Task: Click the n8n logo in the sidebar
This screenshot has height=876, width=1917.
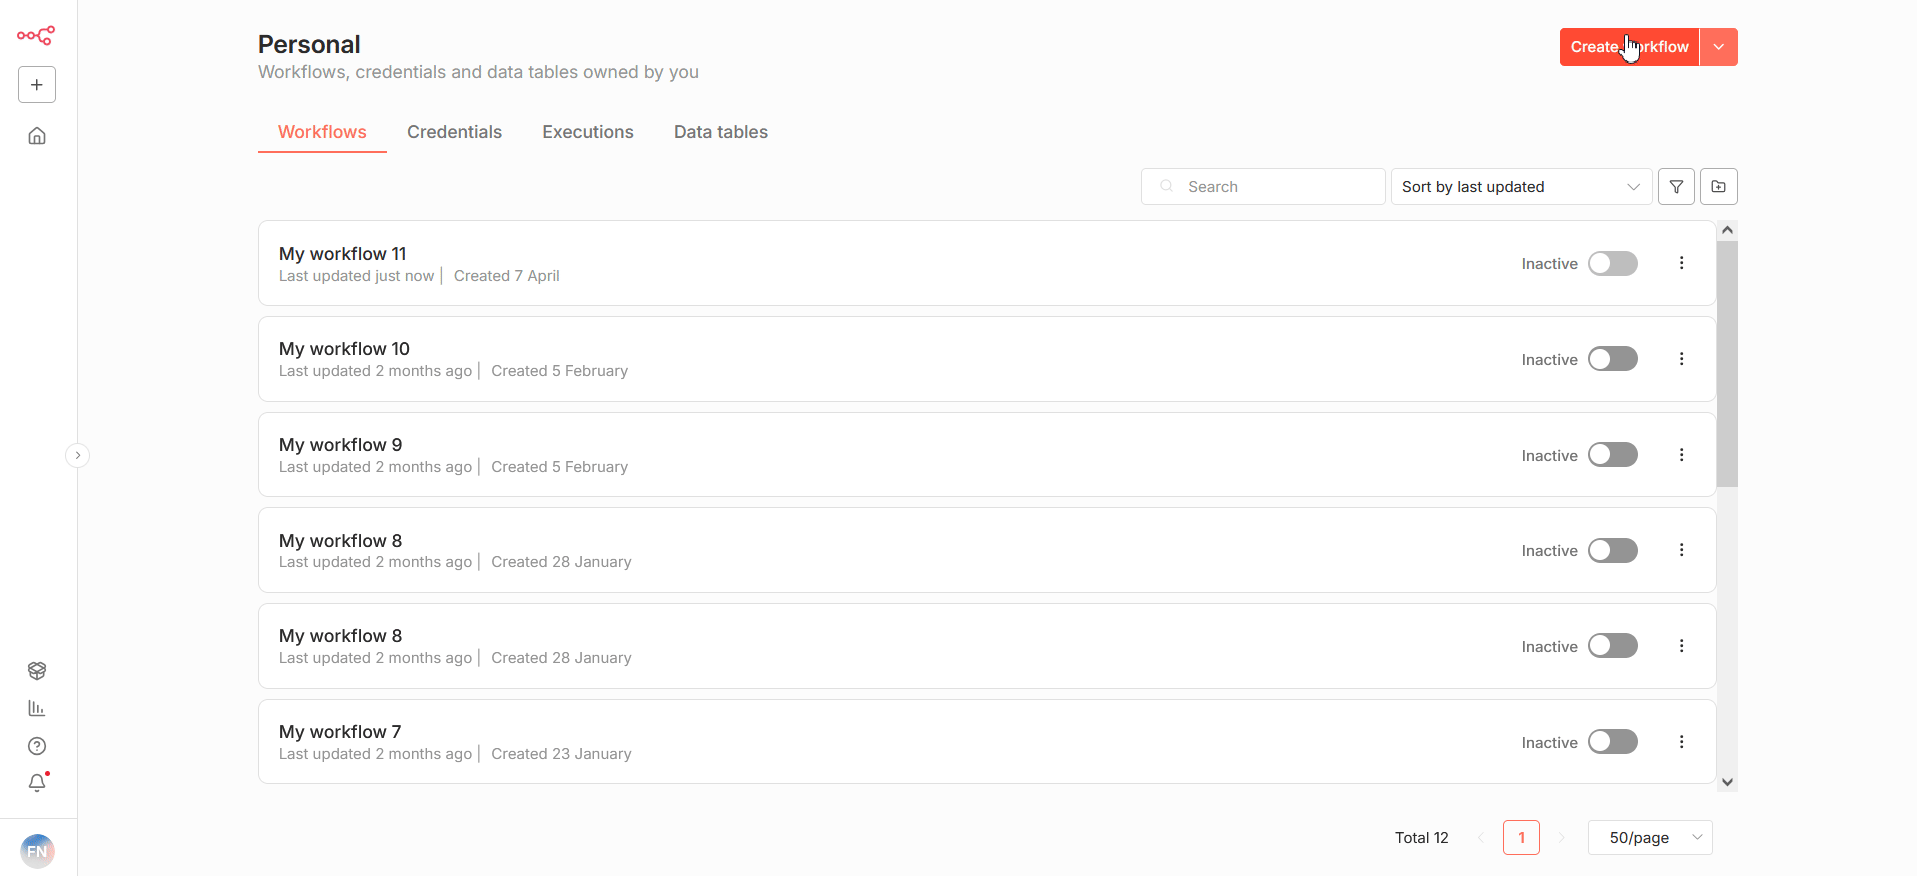Action: [x=36, y=36]
